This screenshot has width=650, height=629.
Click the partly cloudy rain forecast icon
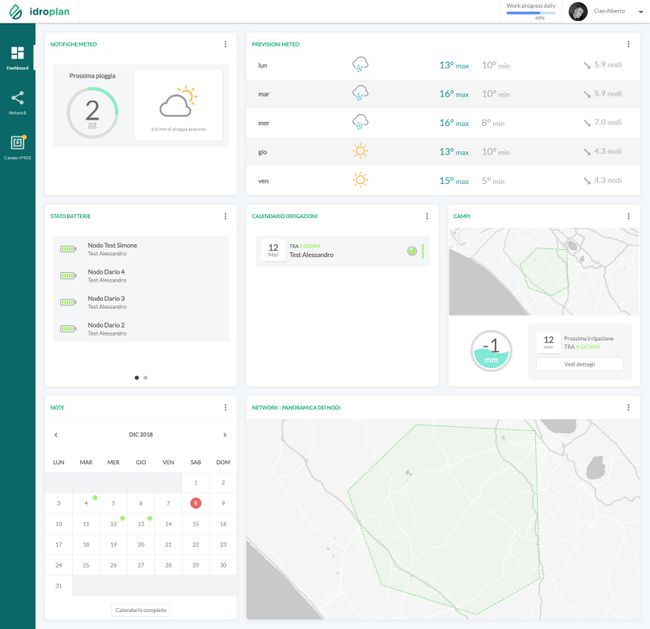coord(178,102)
